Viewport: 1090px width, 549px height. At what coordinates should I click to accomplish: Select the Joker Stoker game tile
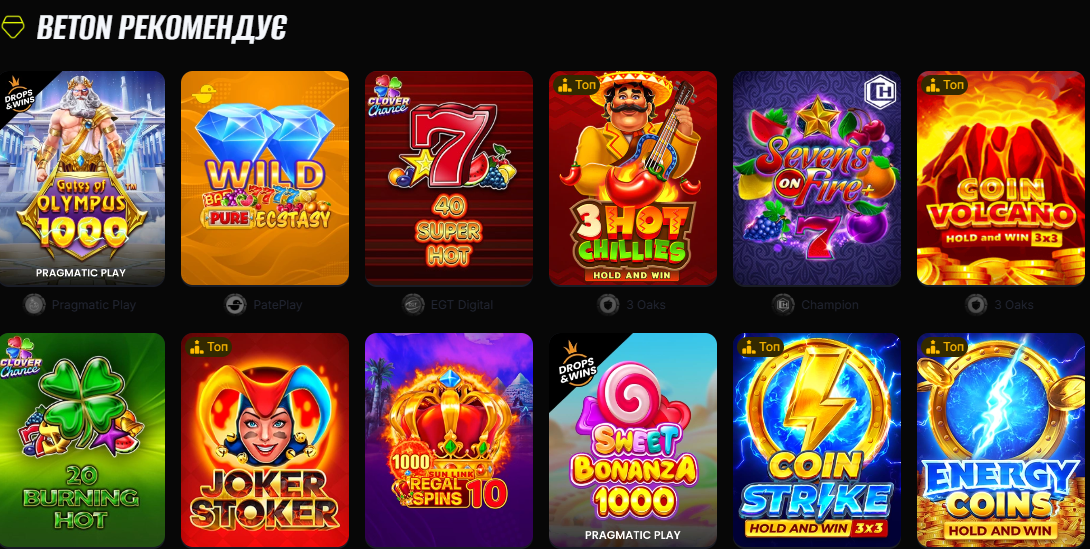pyautogui.click(x=265, y=441)
